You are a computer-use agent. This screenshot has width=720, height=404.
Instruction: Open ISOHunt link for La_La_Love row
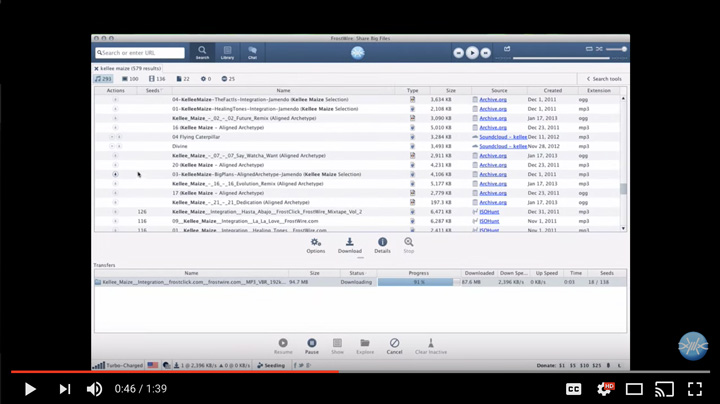point(489,221)
